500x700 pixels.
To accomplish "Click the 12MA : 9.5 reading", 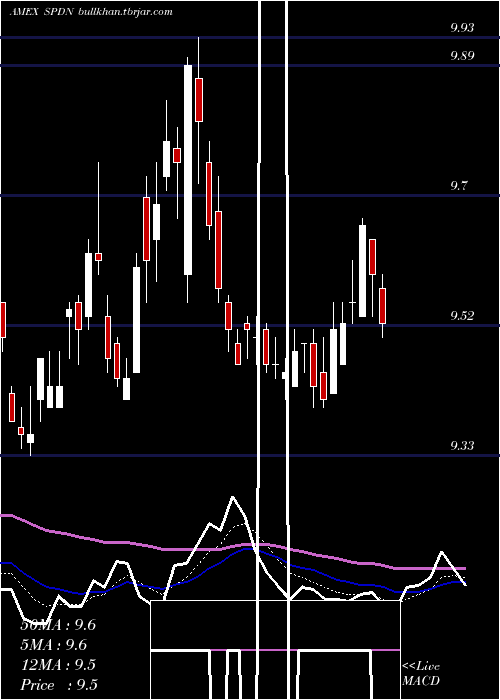I will coord(58,665).
